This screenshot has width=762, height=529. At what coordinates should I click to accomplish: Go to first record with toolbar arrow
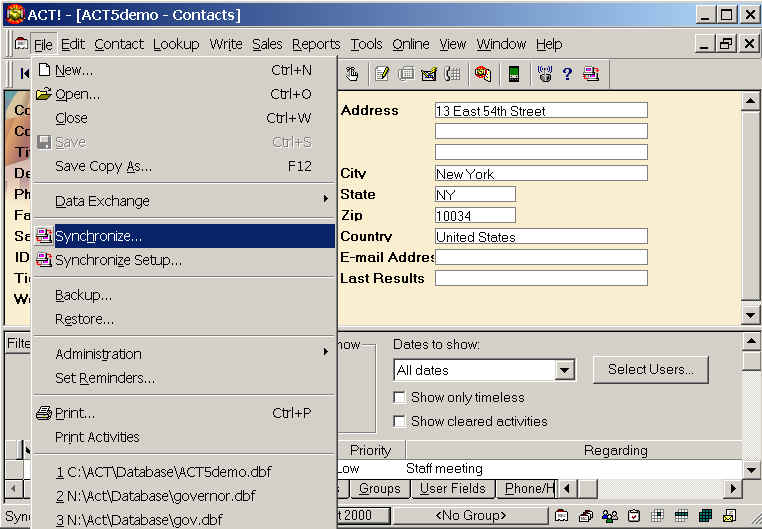click(x=24, y=73)
